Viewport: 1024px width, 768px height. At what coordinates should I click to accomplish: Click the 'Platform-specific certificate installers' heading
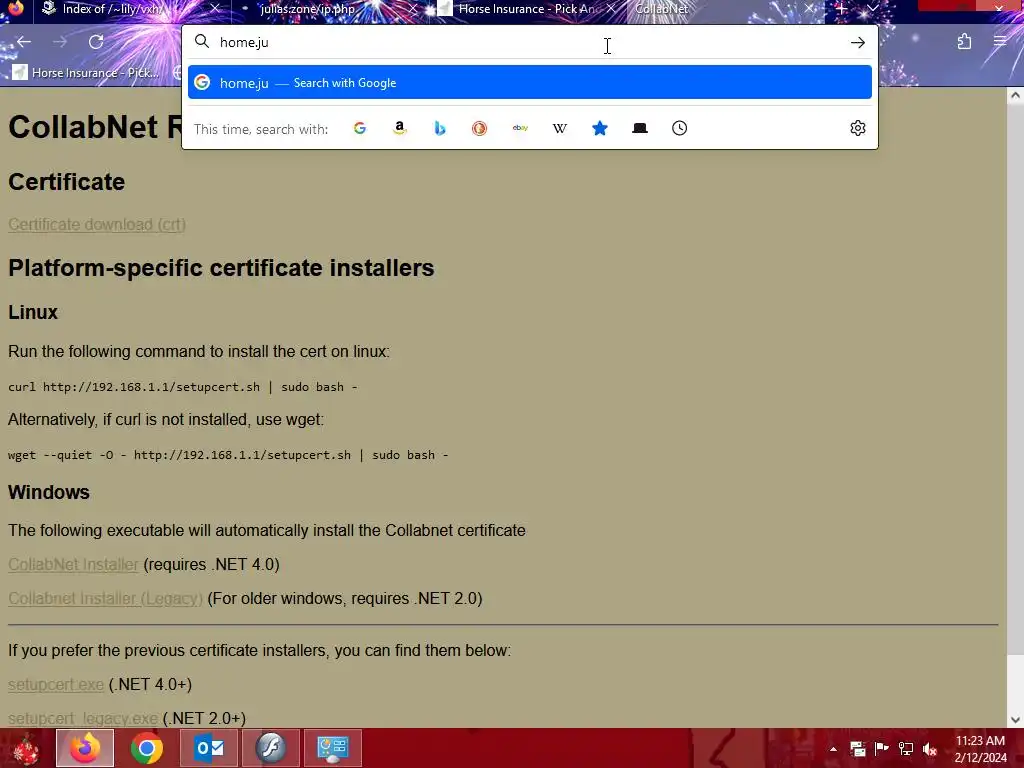coord(221,268)
